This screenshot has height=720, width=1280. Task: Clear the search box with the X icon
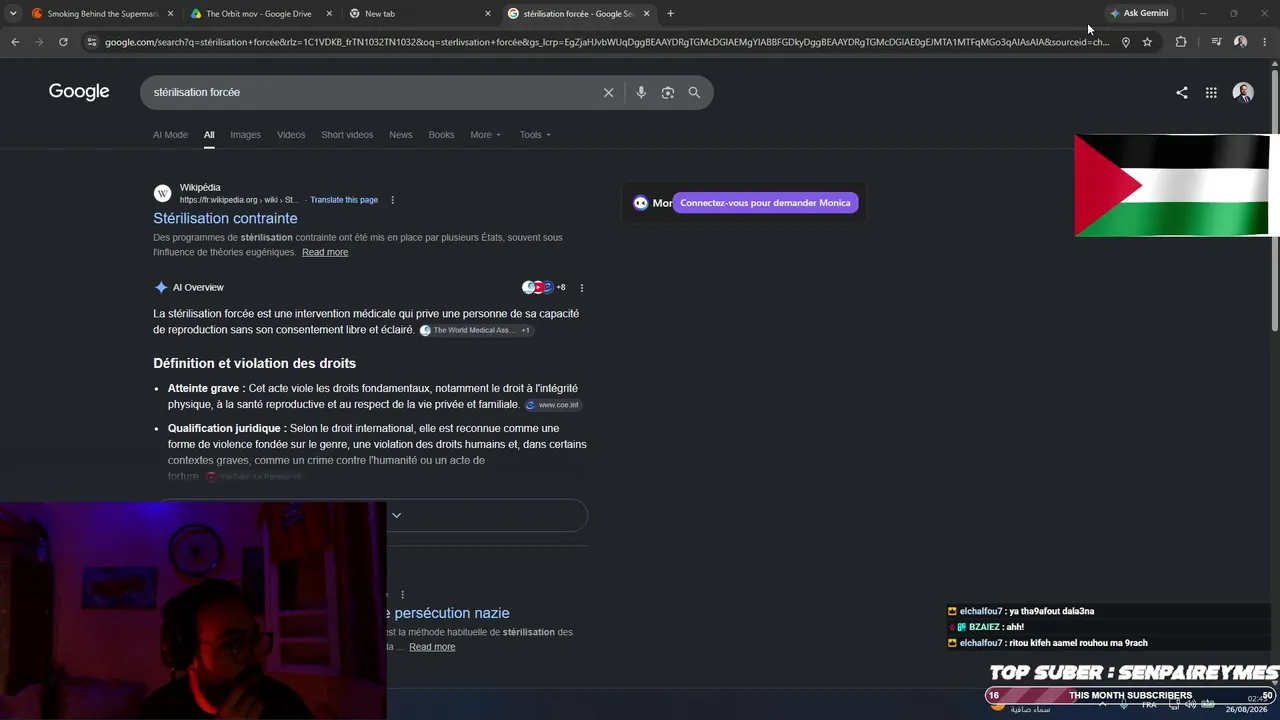608,92
